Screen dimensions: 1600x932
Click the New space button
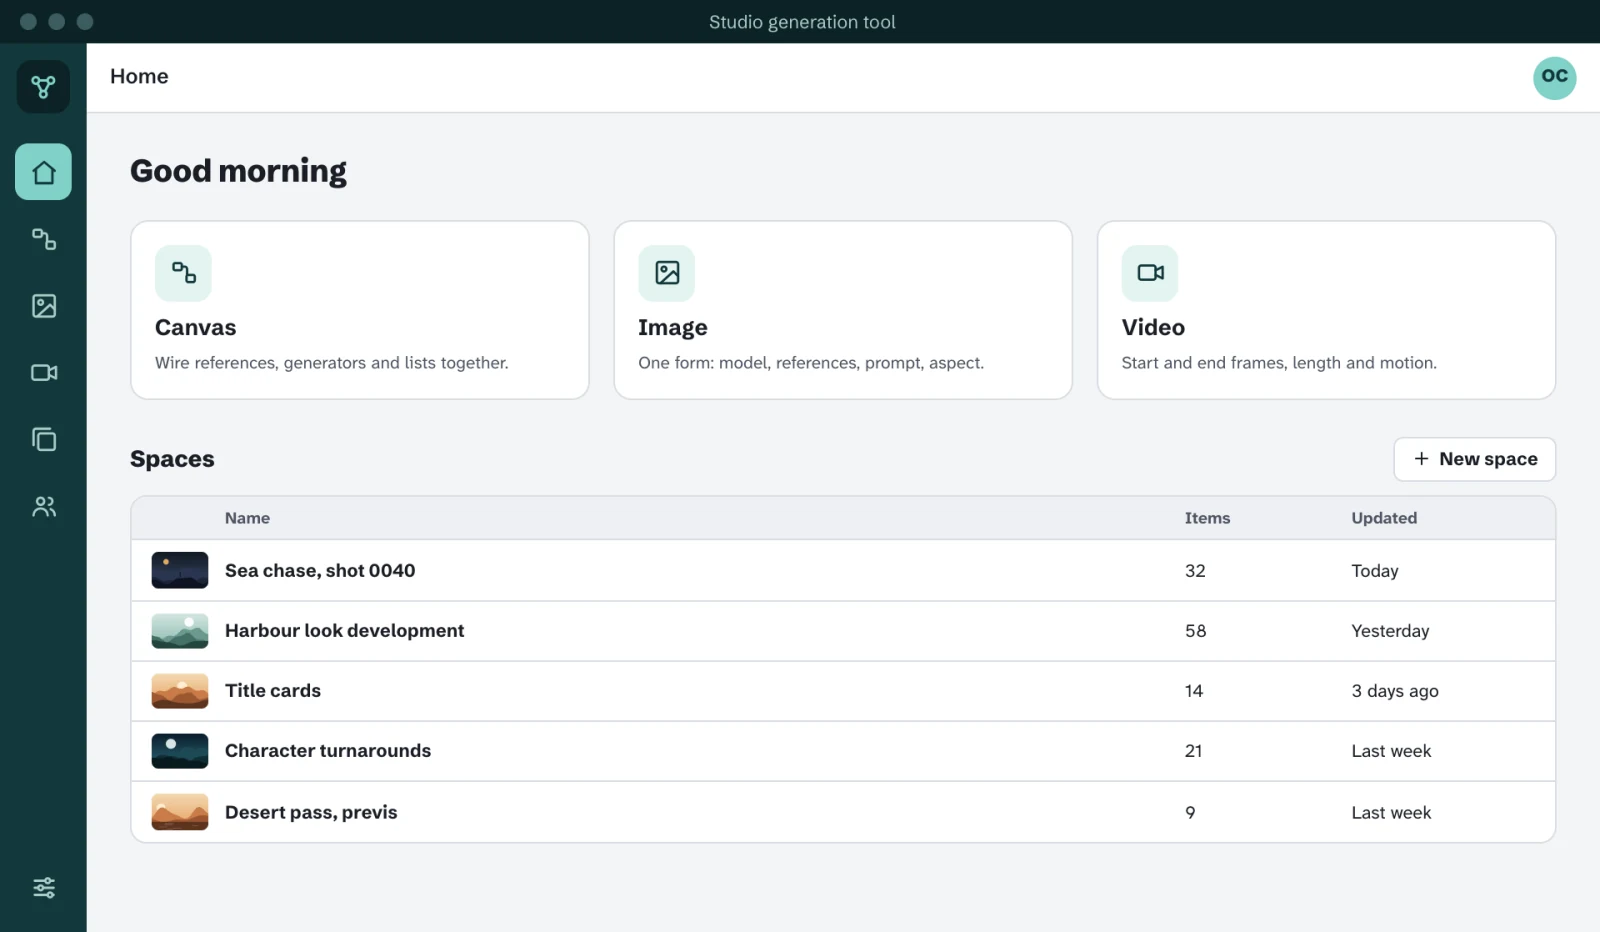[x=1475, y=459]
